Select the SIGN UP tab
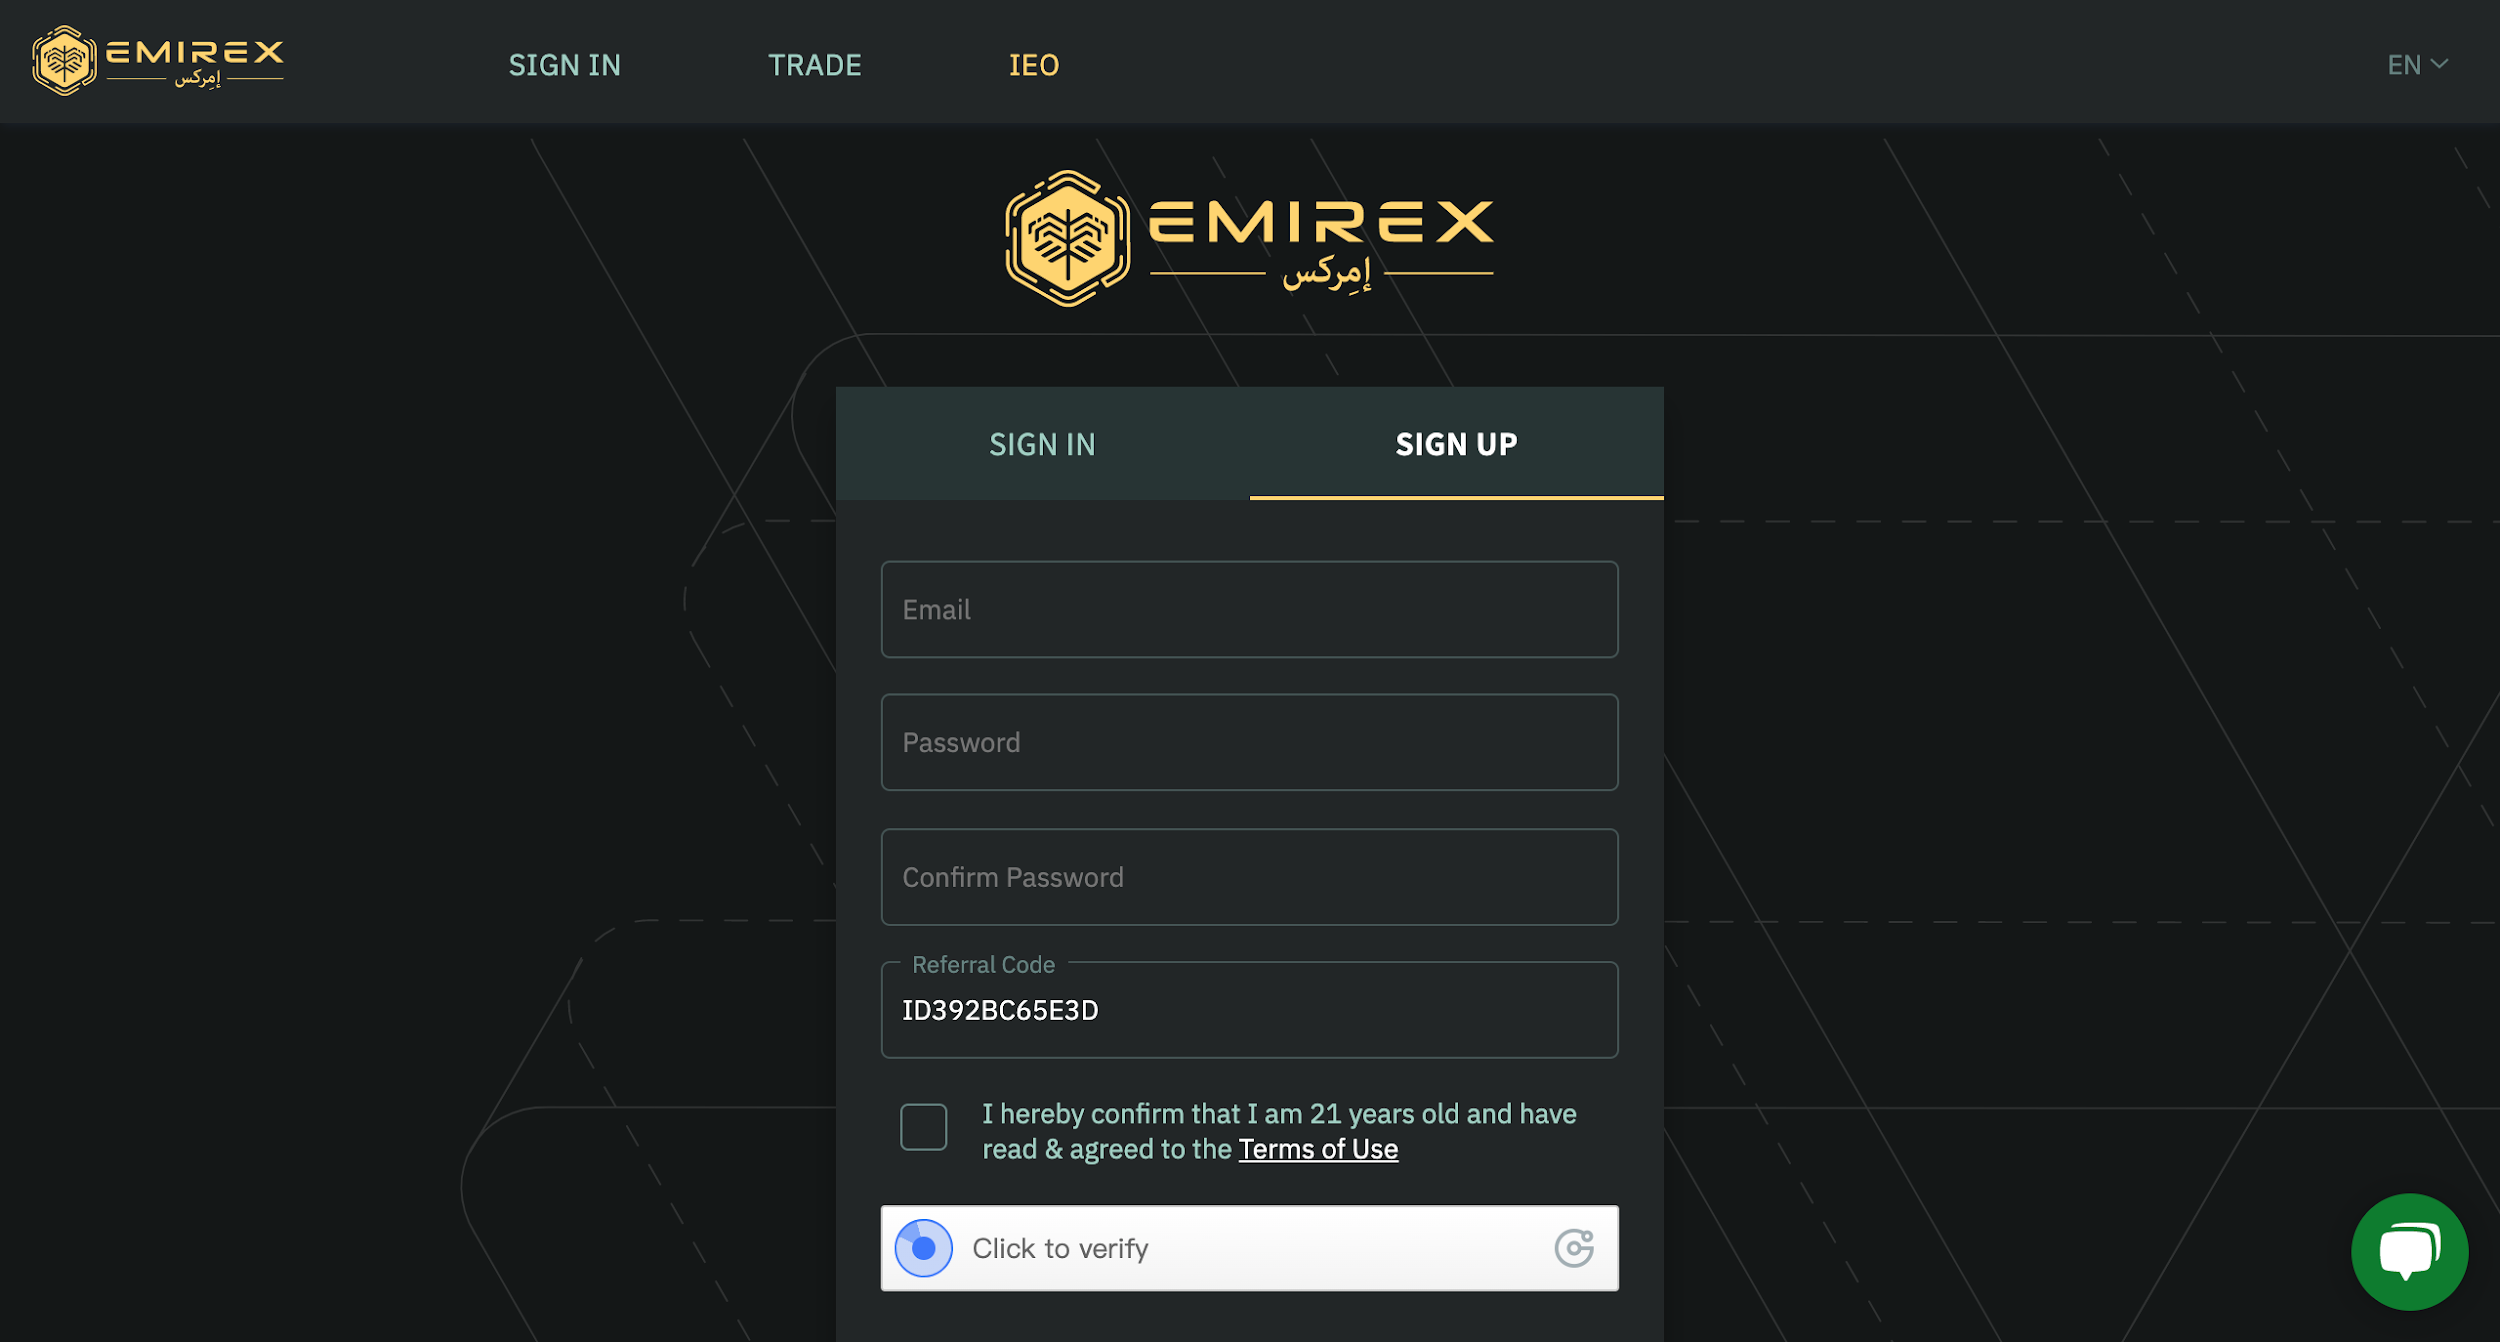 [1457, 443]
